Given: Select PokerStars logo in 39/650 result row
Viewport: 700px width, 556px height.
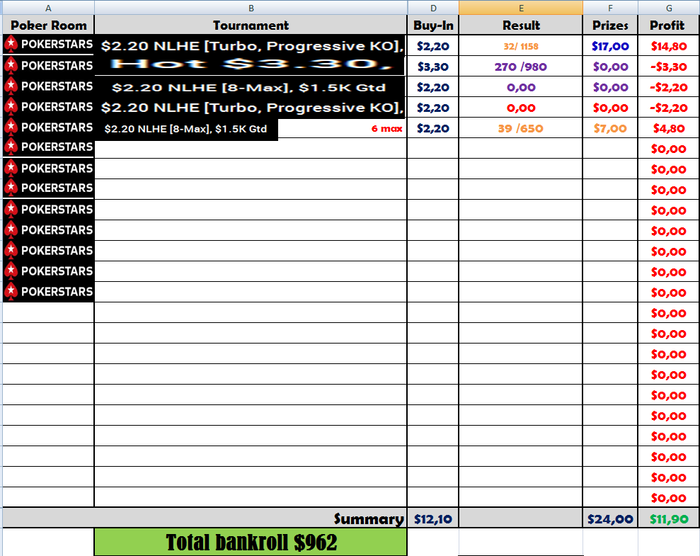Looking at the screenshot, I should 48,127.
